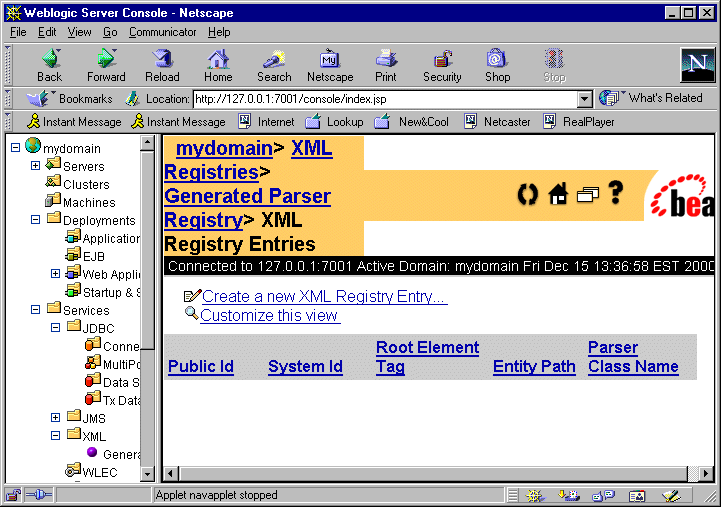Click in the Location URL field

(385, 99)
